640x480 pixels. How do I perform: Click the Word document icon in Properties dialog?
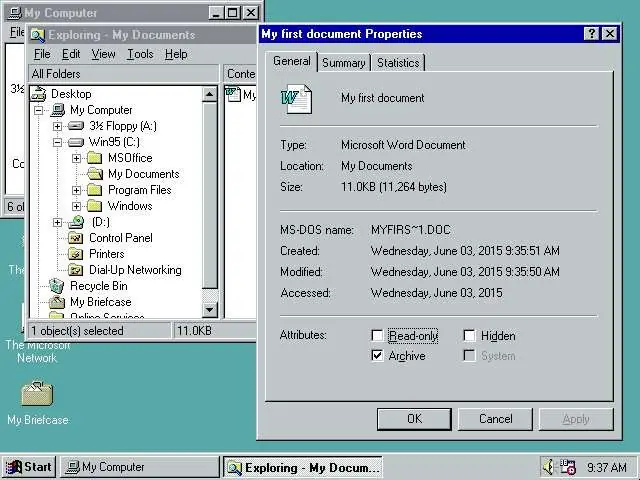coord(296,99)
